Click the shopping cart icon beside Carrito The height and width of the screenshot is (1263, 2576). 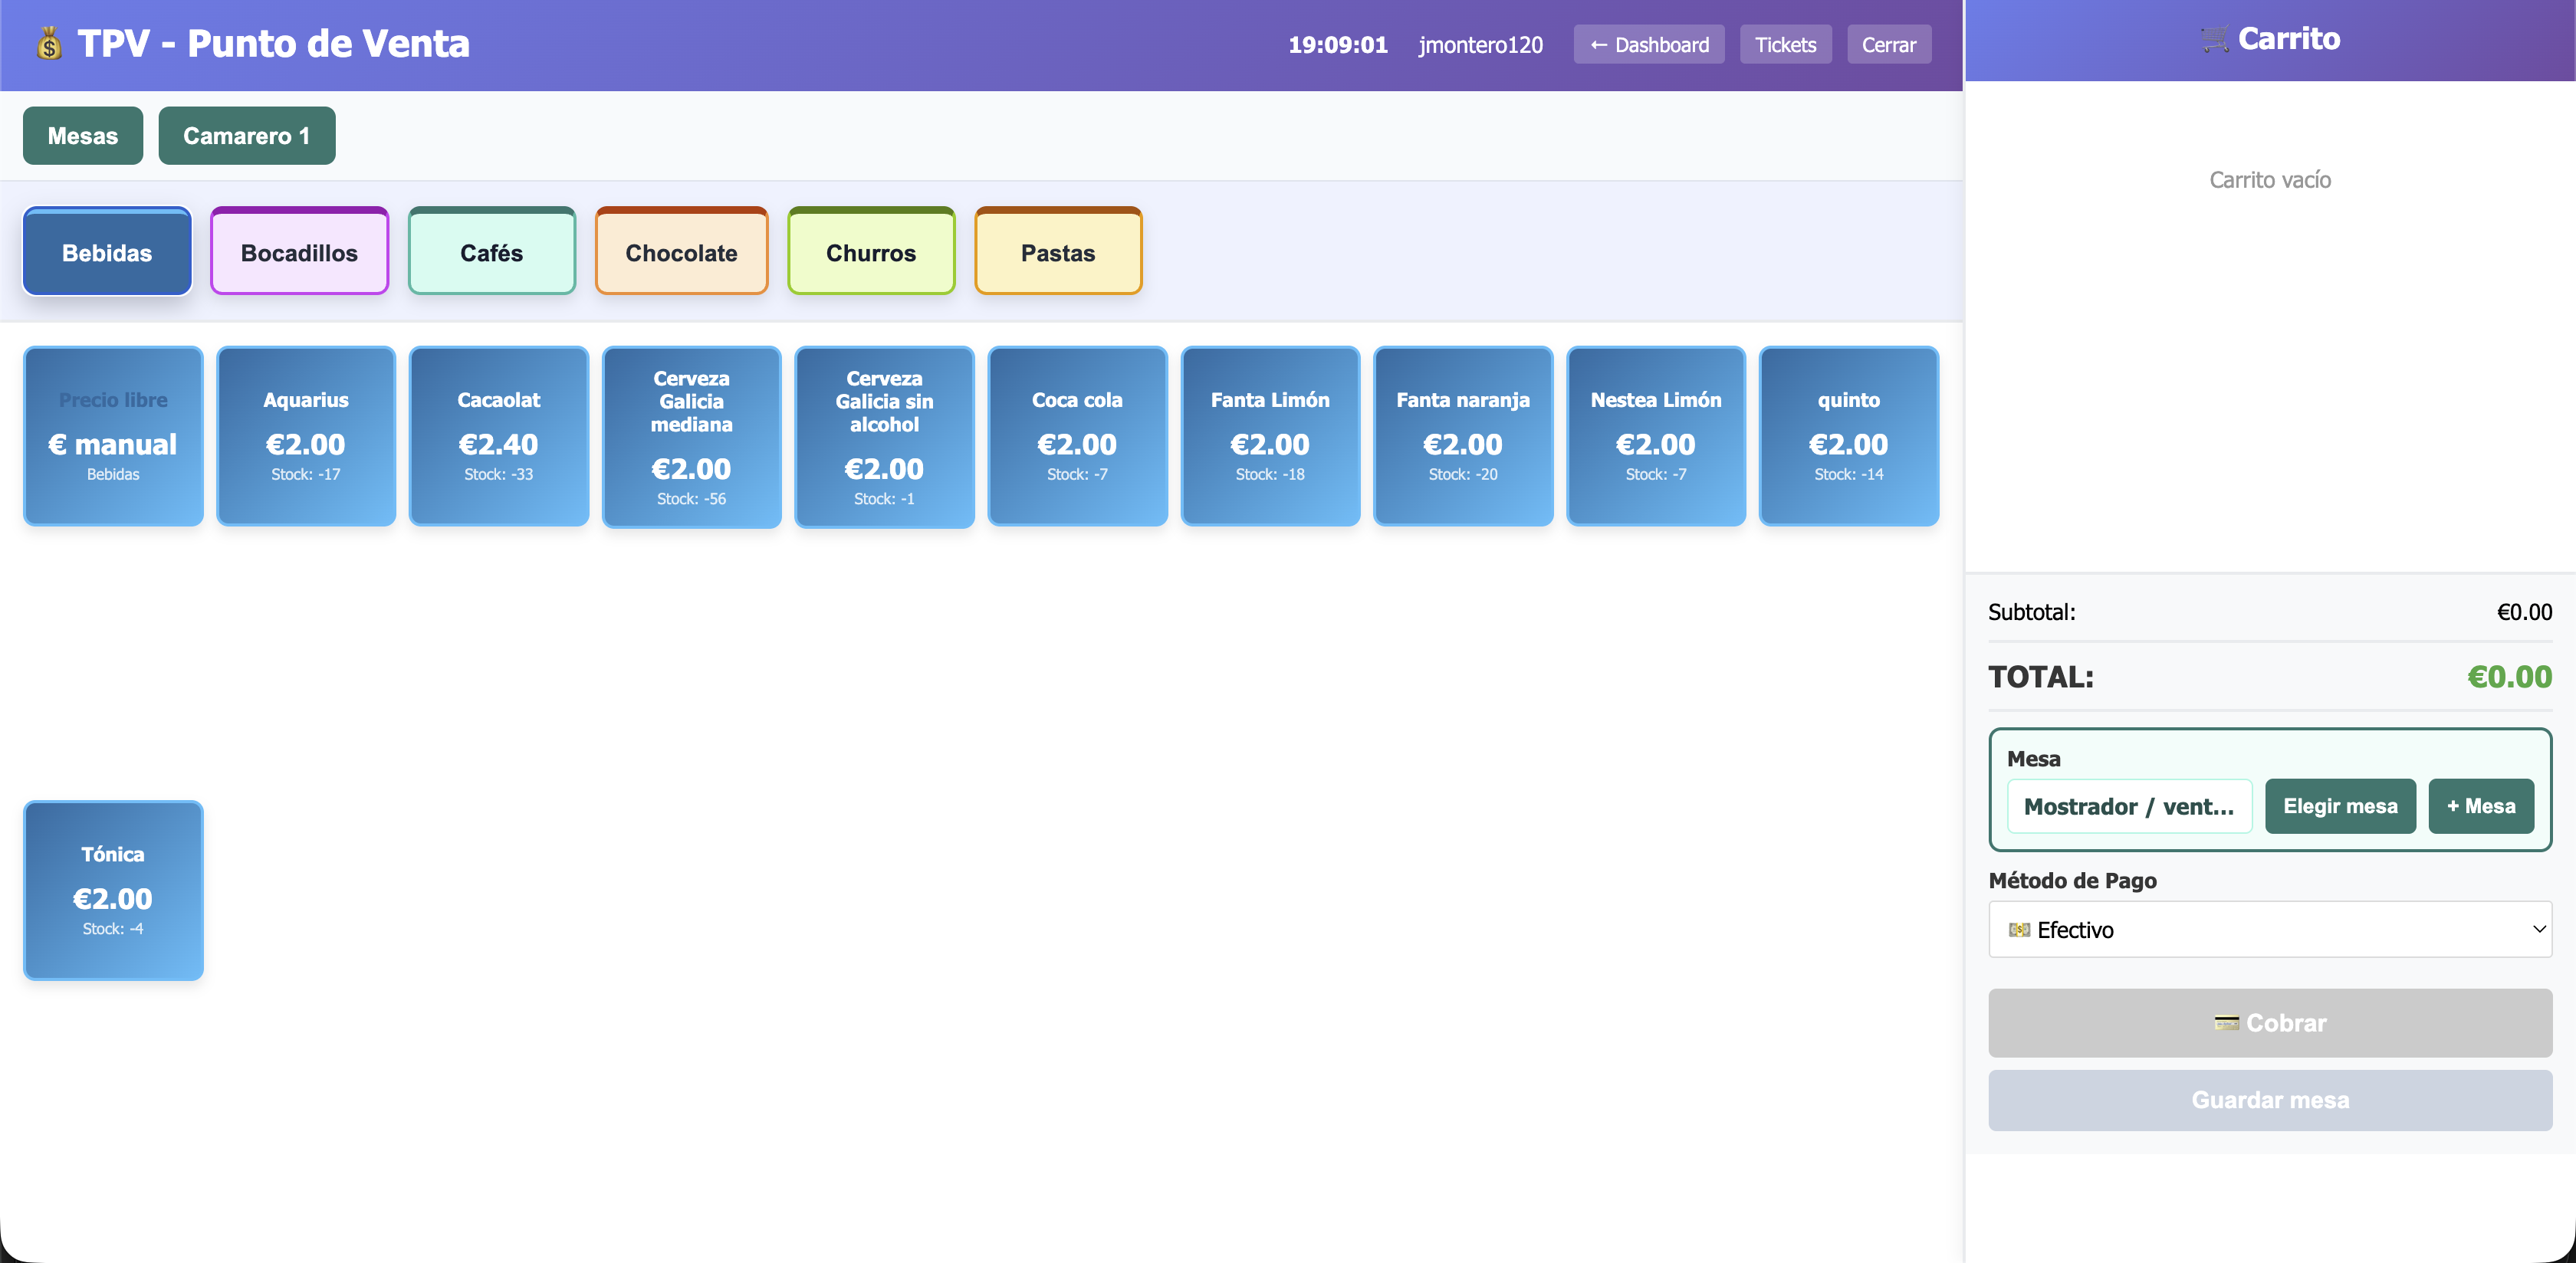point(2214,39)
